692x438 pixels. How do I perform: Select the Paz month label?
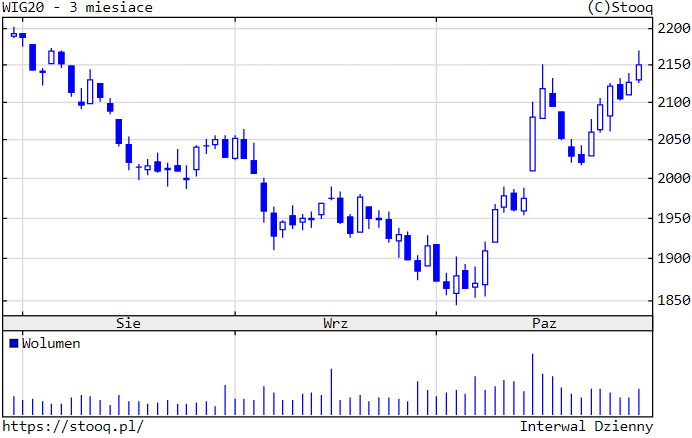pyautogui.click(x=544, y=323)
